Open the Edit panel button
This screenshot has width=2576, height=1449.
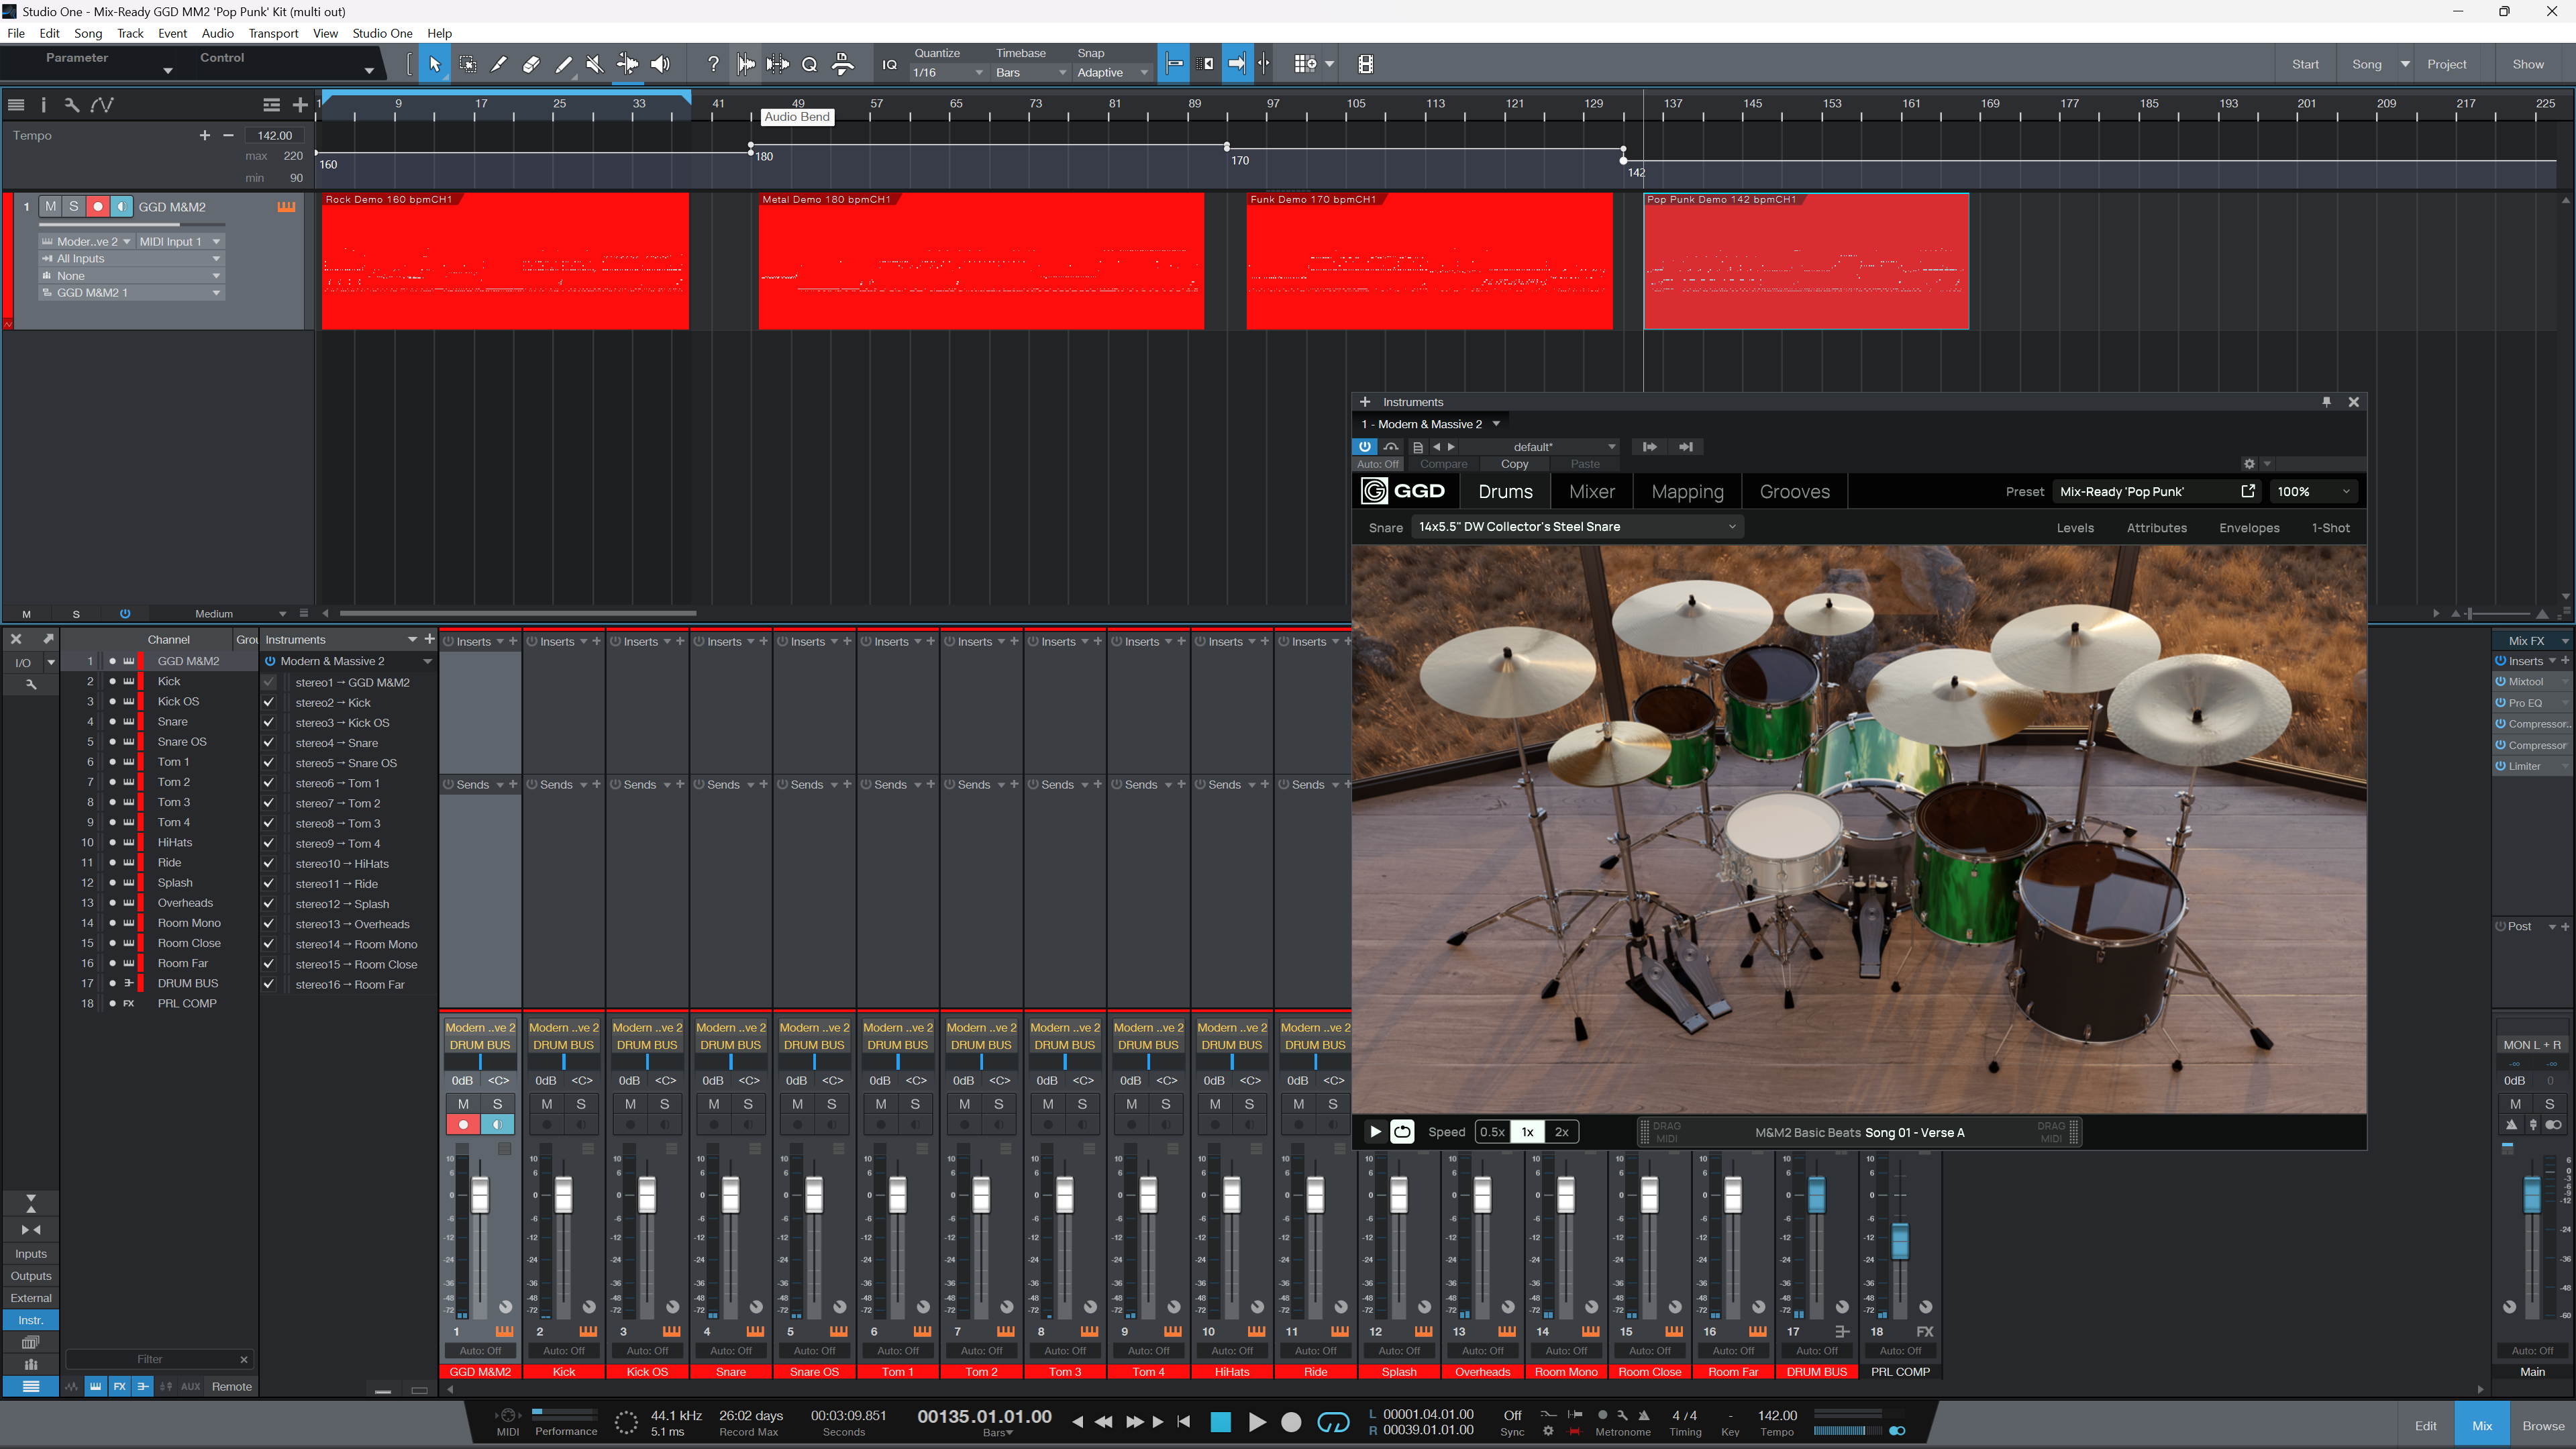[2425, 1425]
